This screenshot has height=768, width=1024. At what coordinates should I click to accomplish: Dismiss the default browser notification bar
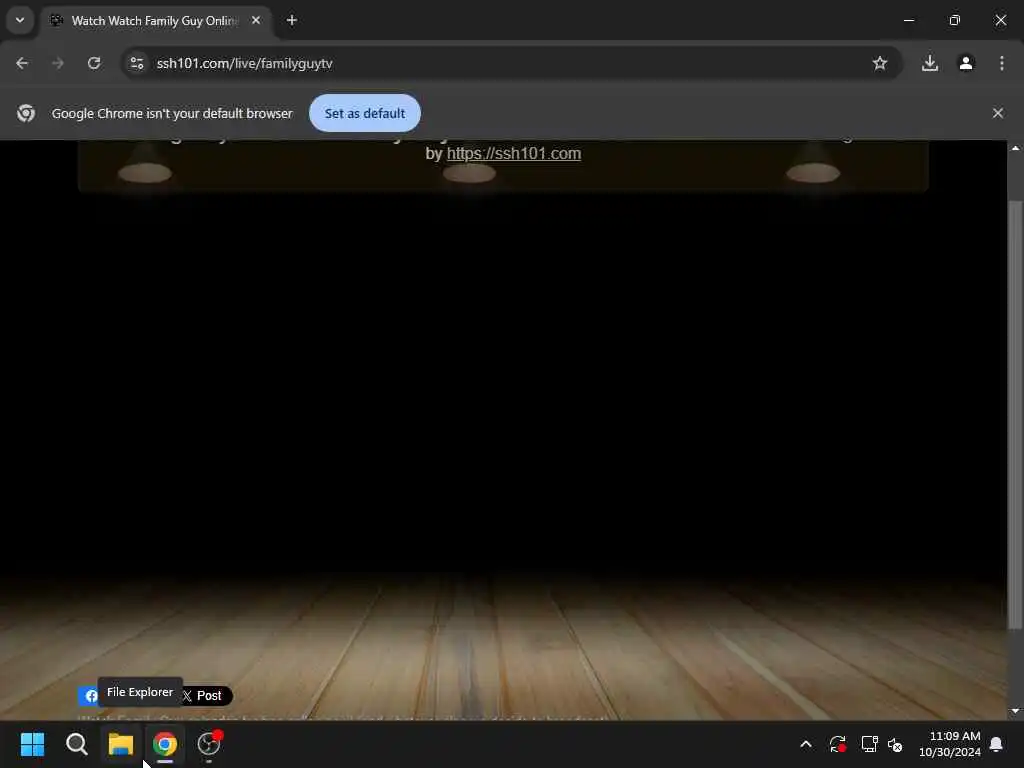997,113
